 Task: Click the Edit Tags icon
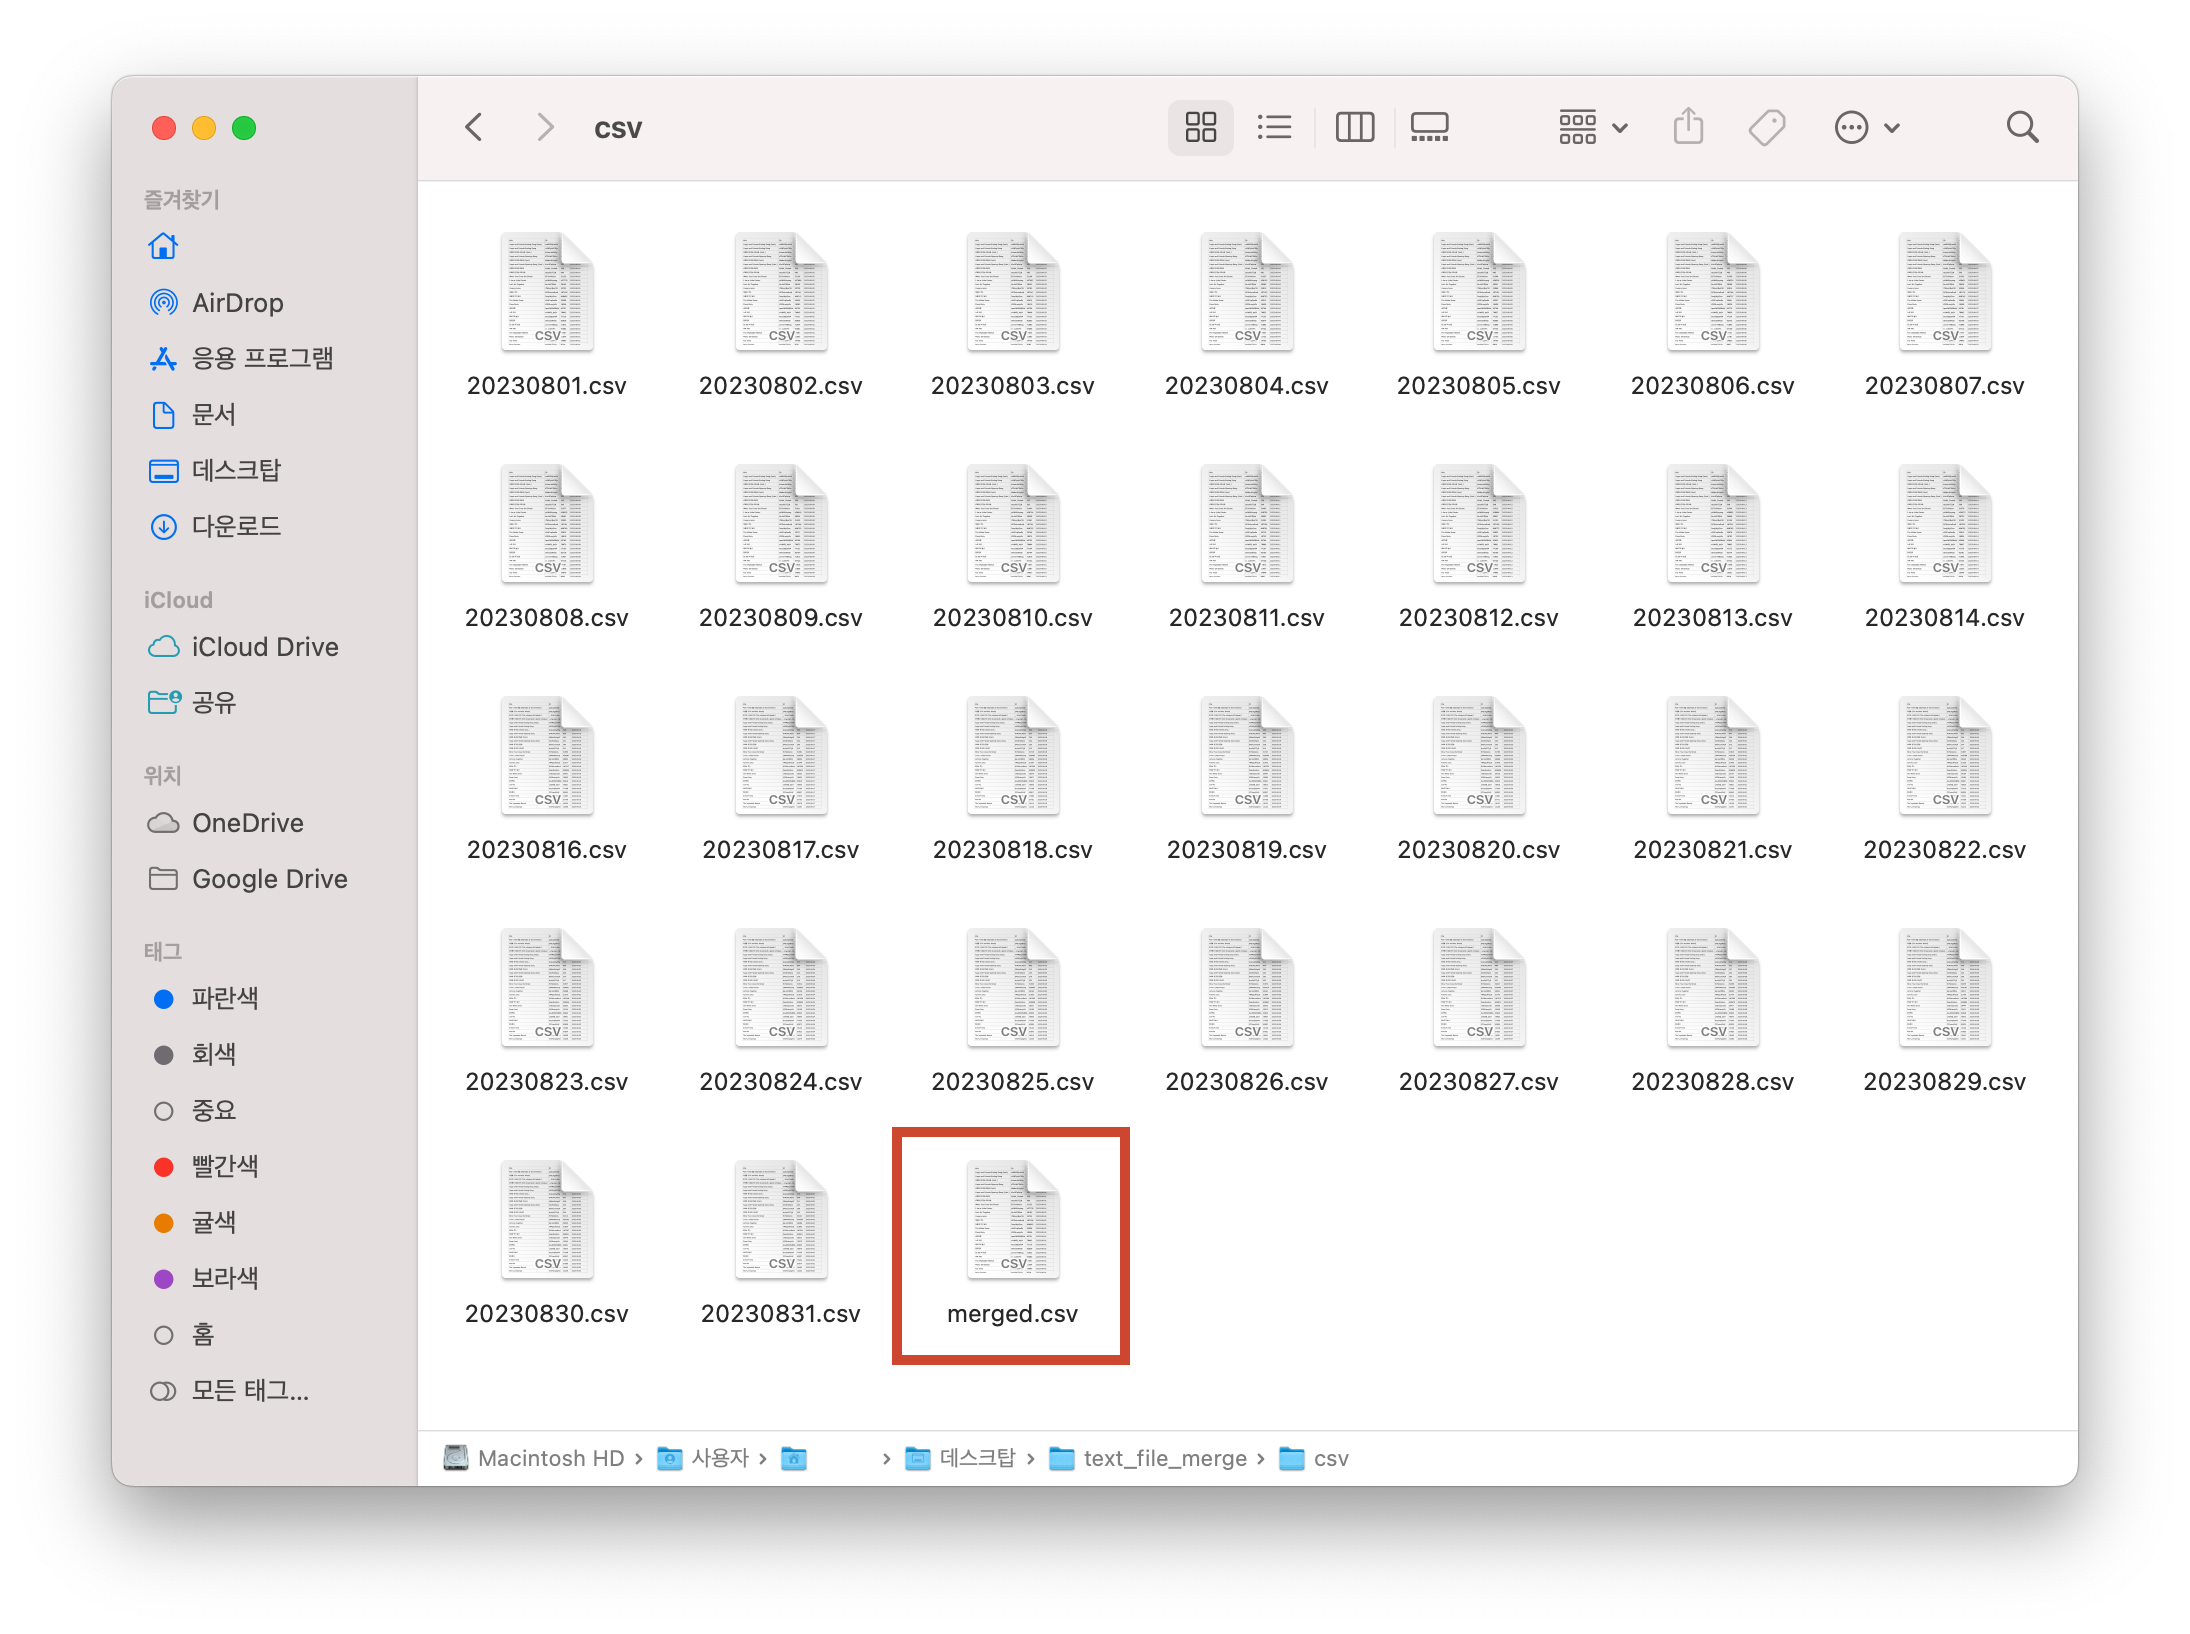click(1766, 127)
